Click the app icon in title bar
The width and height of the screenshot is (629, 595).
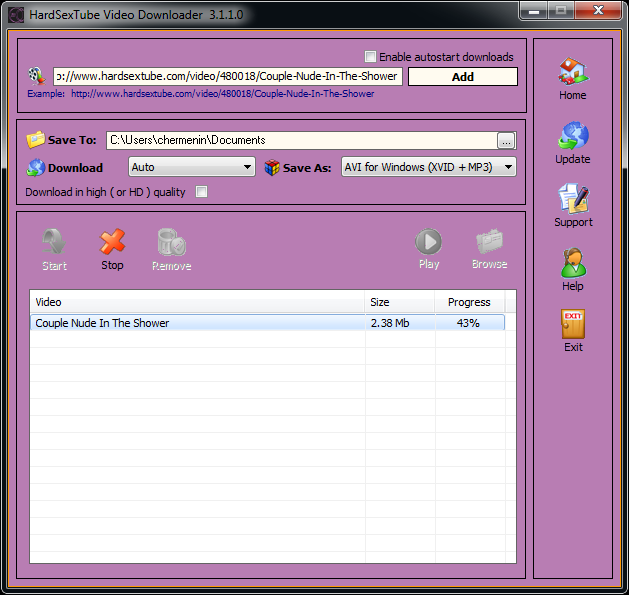[16, 15]
